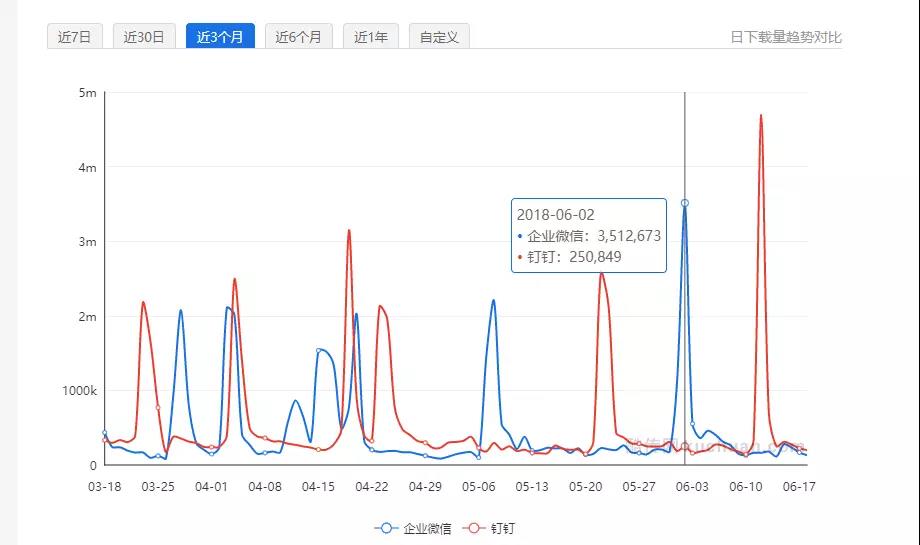
Task: Click the 06-17 x-axis date label
Action: (800, 487)
